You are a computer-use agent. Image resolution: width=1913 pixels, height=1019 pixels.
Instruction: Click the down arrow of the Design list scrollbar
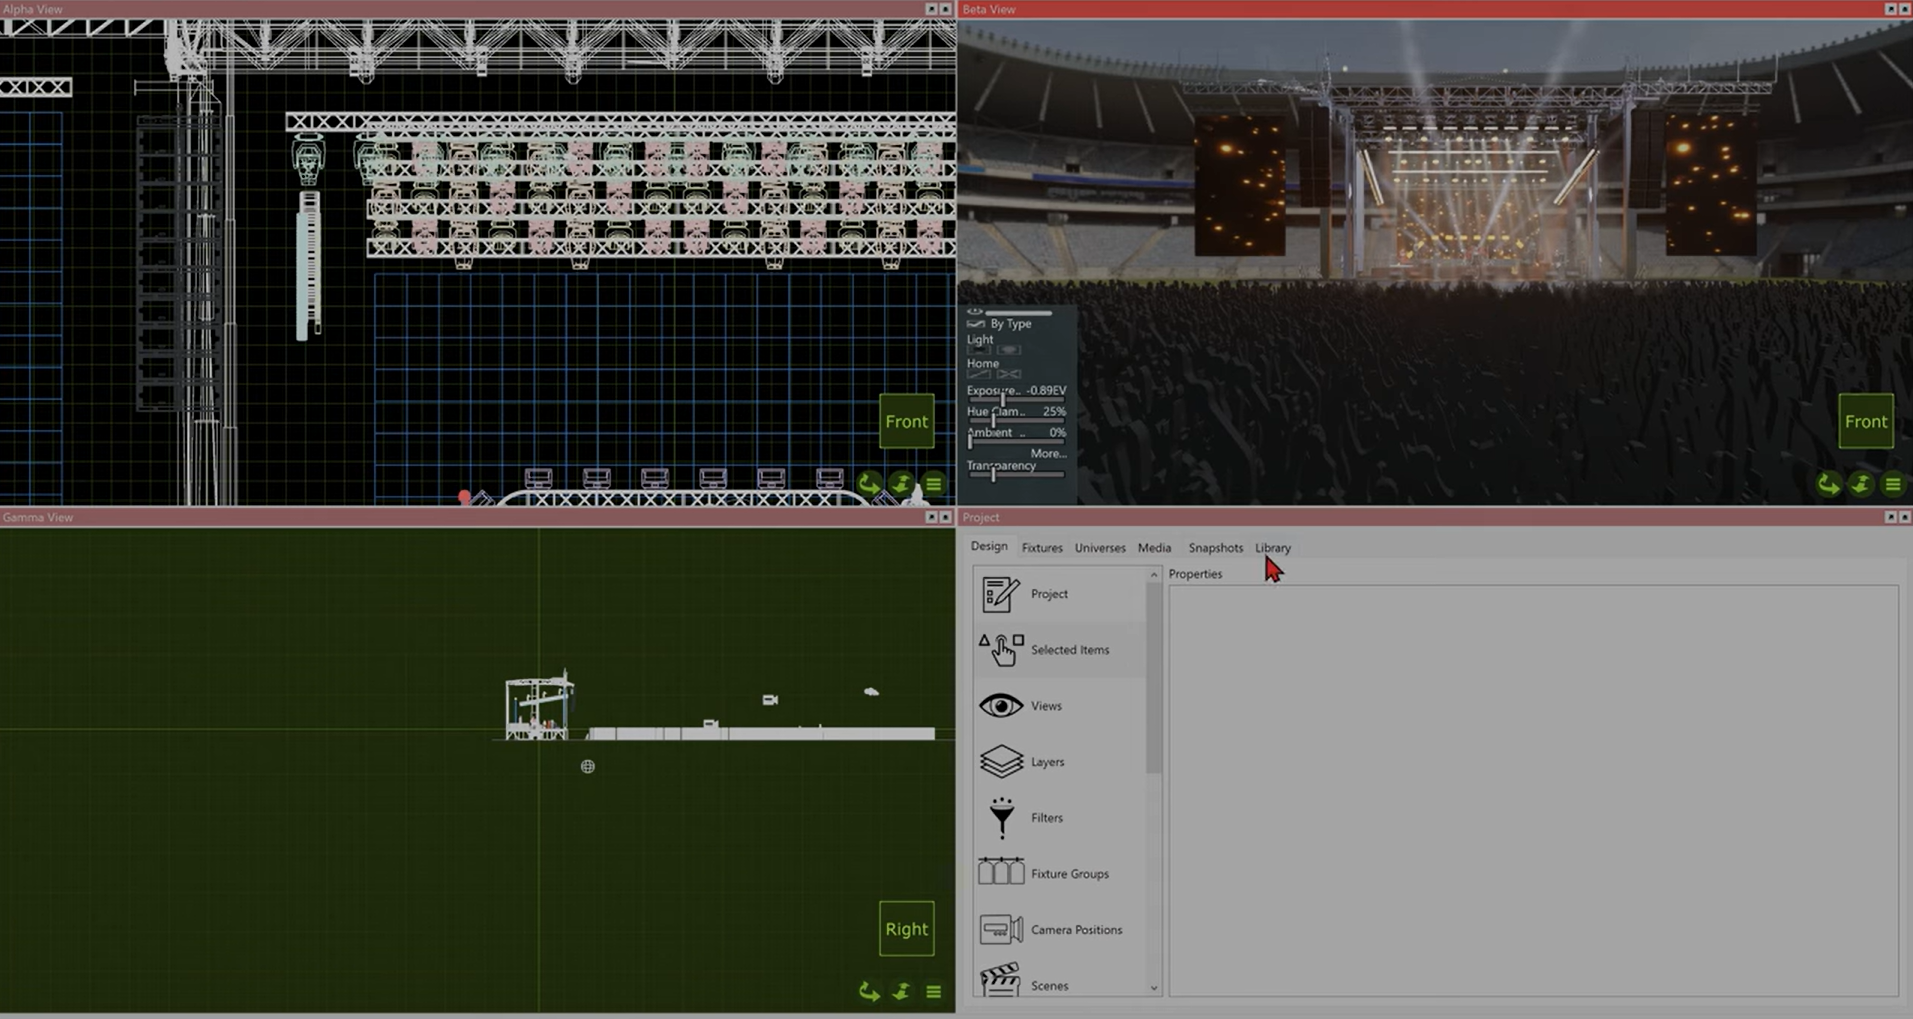coord(1154,988)
